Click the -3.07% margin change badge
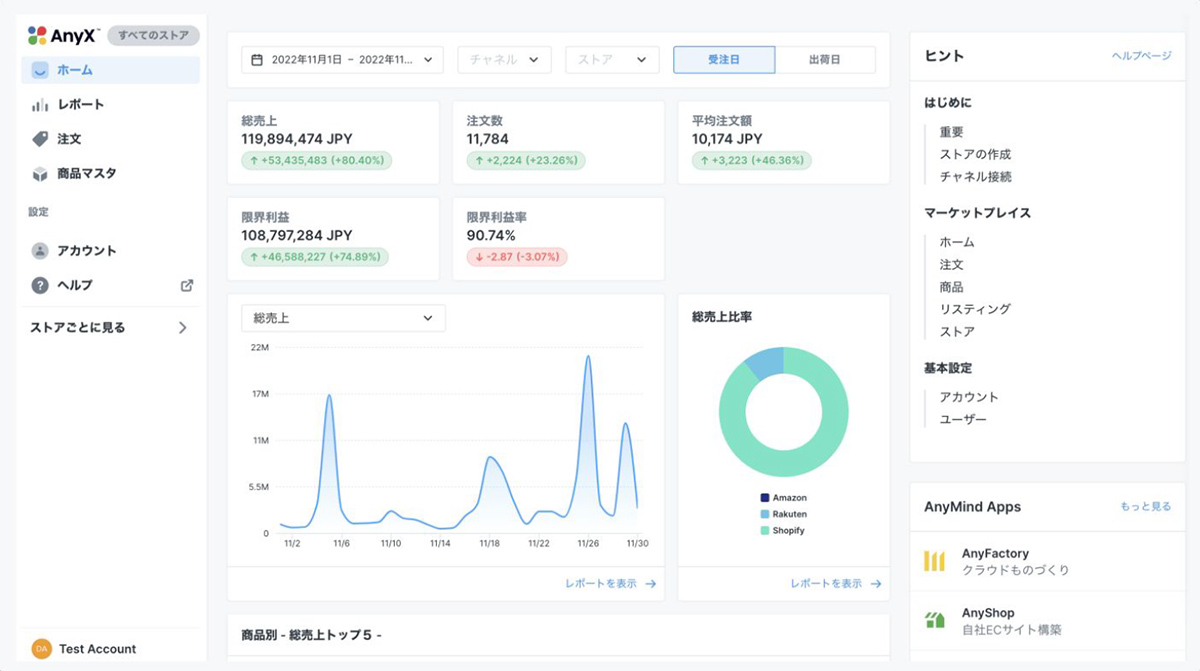Image resolution: width=1200 pixels, height=671 pixels. [x=517, y=257]
